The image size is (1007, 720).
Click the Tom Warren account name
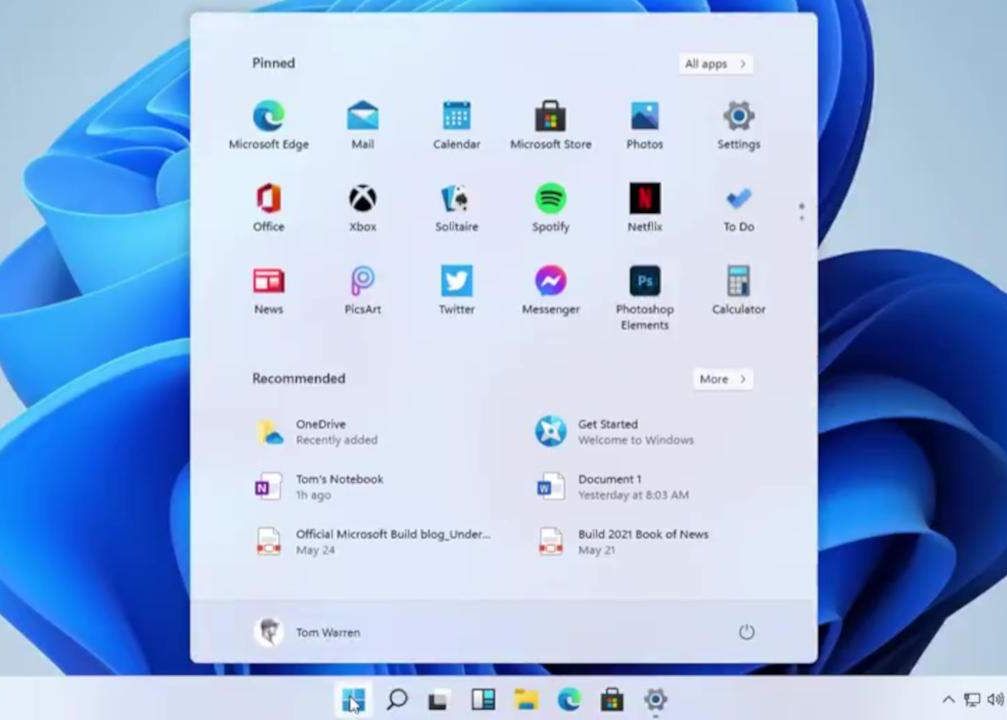(x=330, y=632)
